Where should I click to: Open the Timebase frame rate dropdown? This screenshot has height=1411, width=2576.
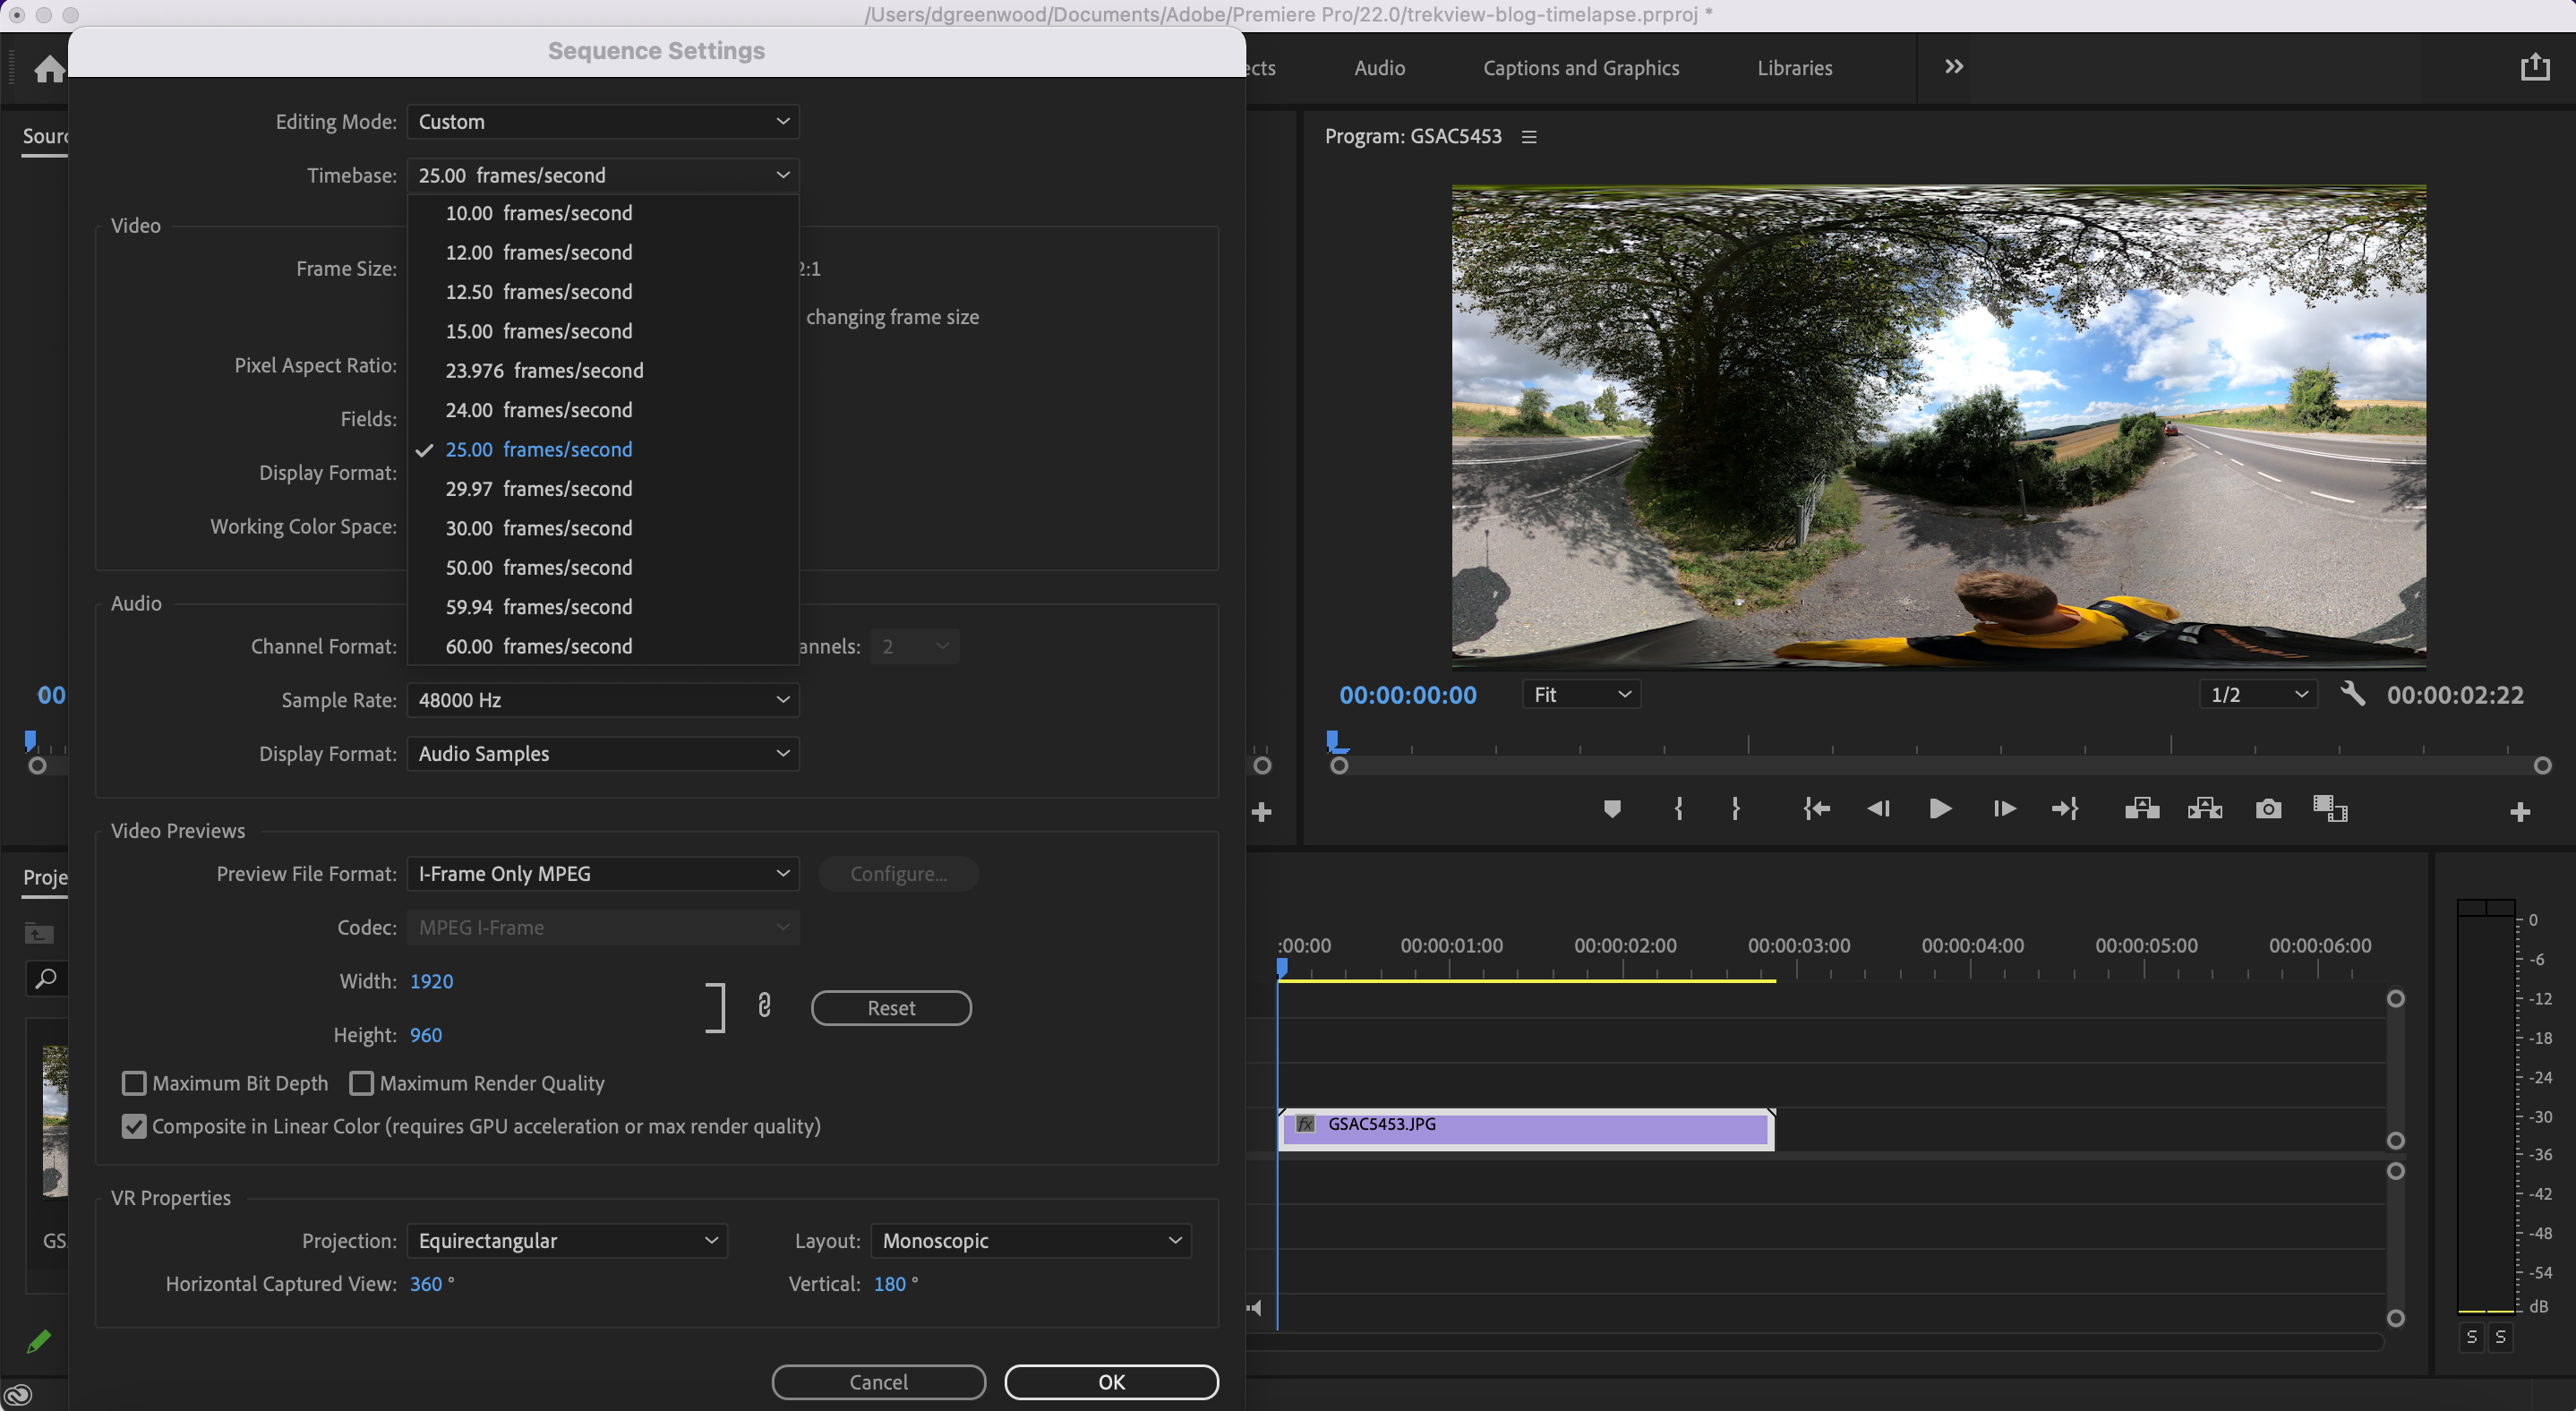pos(602,174)
